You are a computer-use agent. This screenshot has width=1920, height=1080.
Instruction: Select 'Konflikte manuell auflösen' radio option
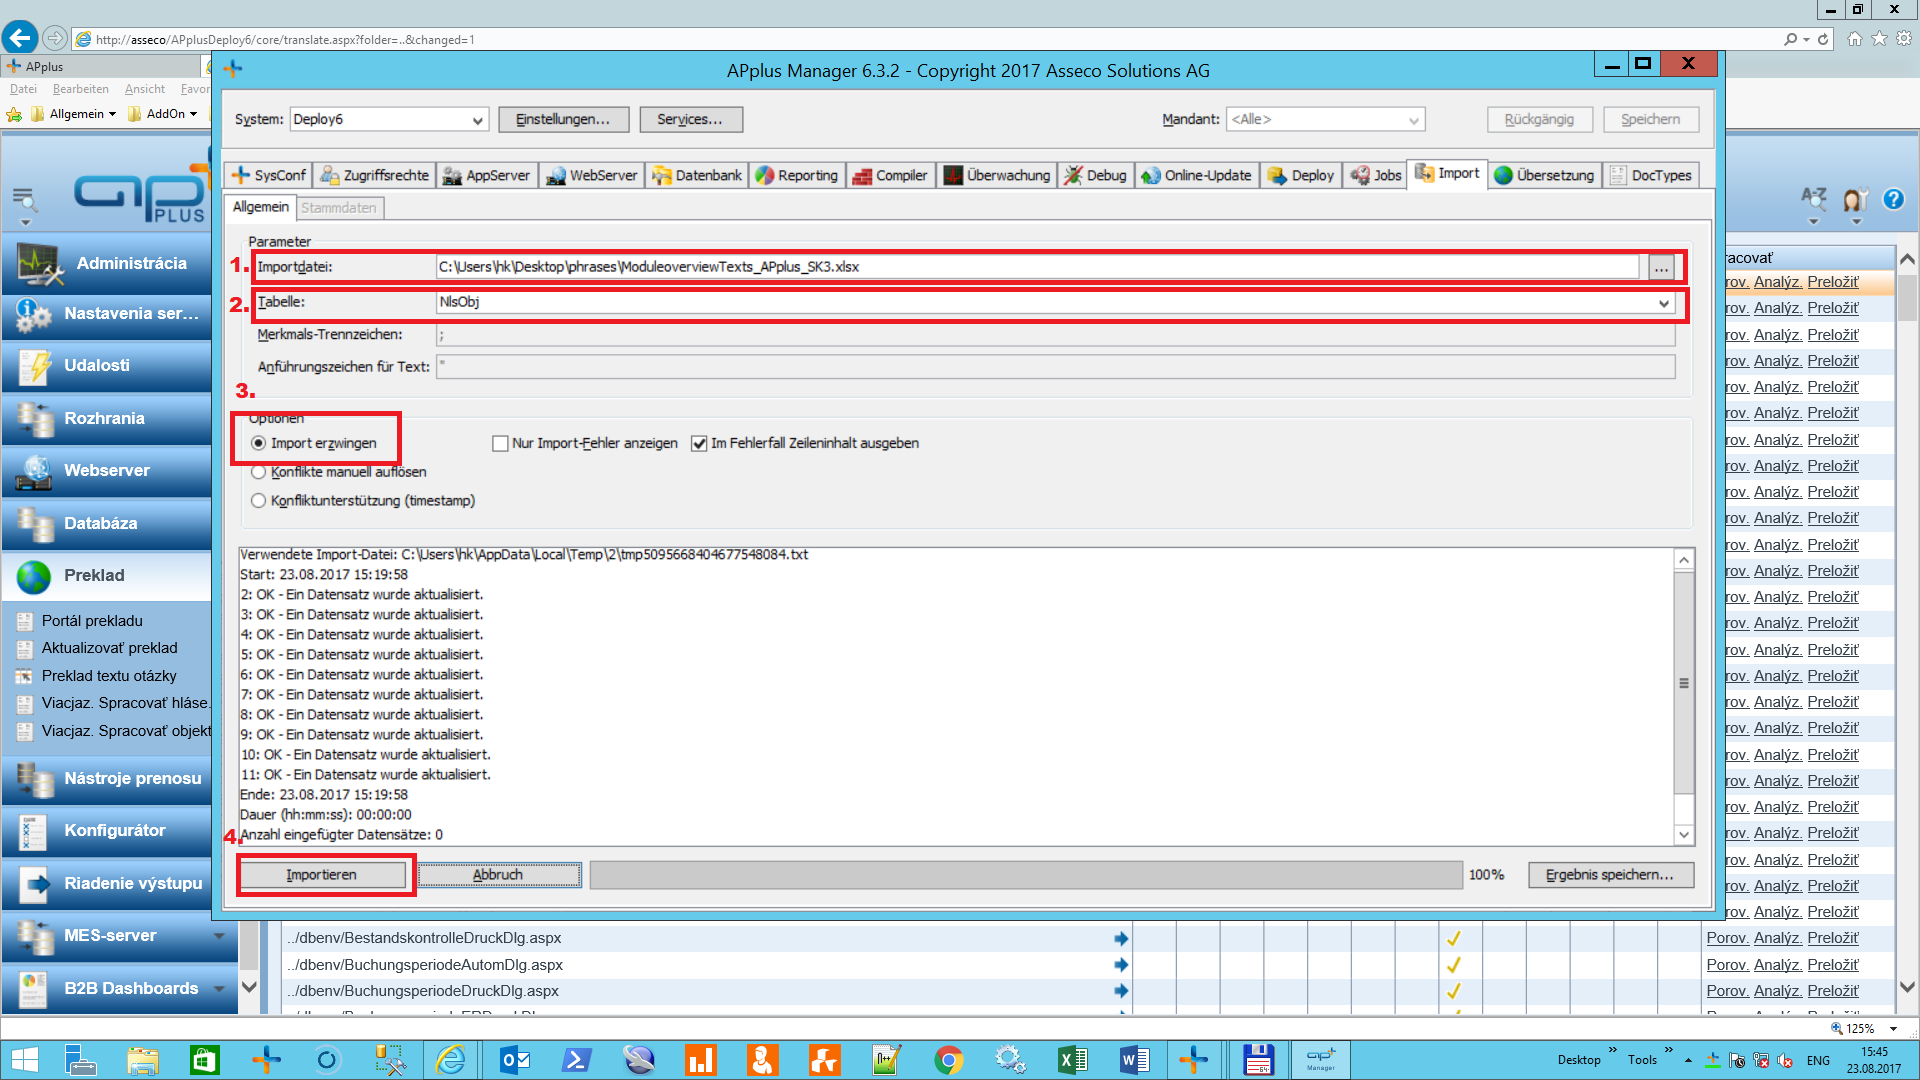coord(259,472)
